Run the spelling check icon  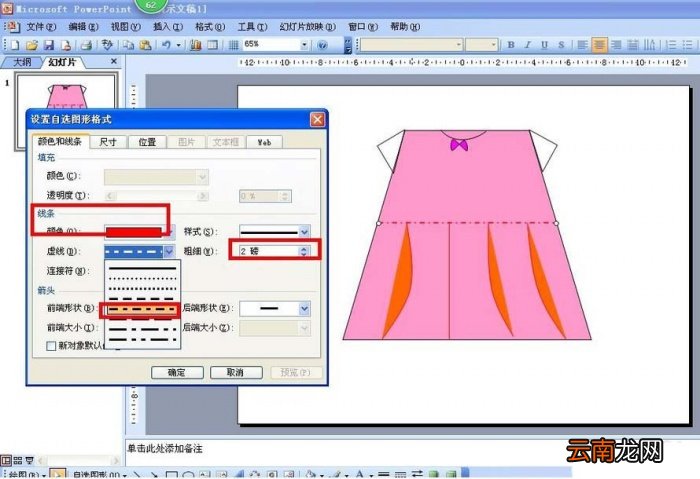107,45
